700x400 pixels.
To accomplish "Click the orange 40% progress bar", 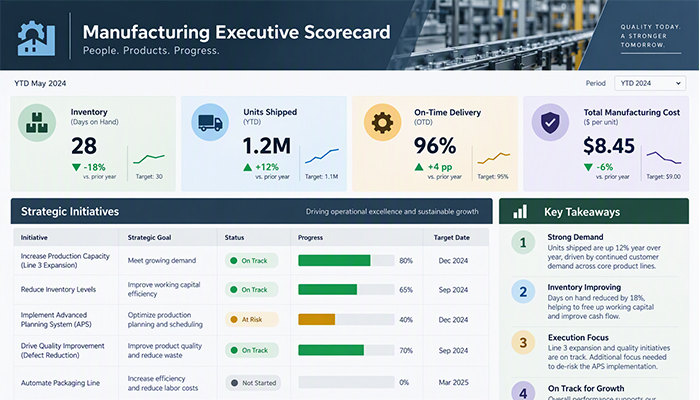I will [x=346, y=320].
